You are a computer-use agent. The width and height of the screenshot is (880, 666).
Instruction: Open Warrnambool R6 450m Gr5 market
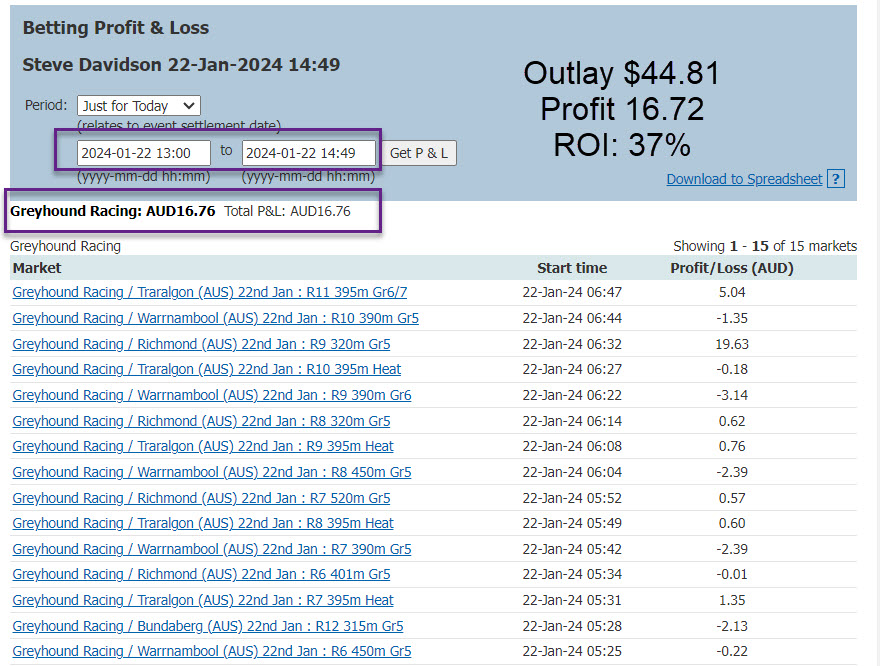click(x=211, y=651)
